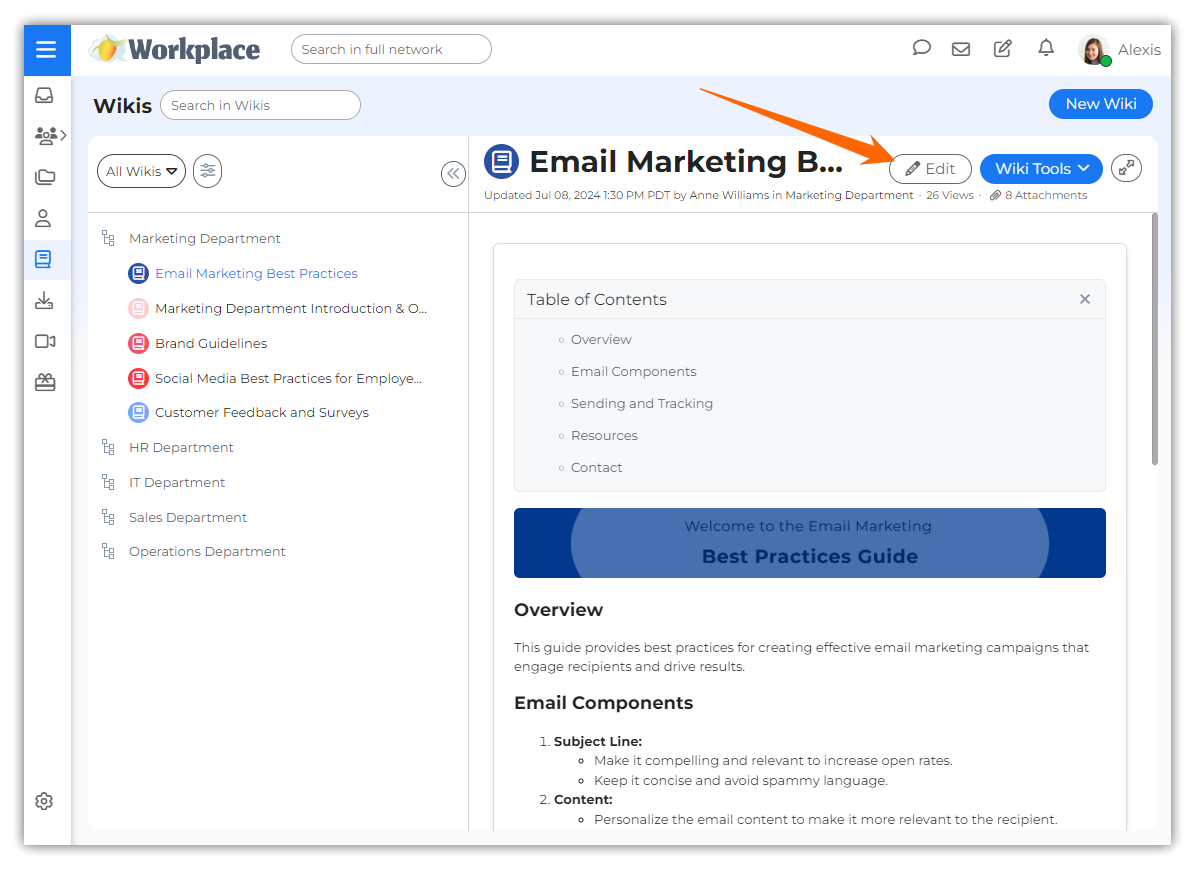1195x871 pixels.
Task: Jump to Sending and Tracking section
Action: coord(641,403)
